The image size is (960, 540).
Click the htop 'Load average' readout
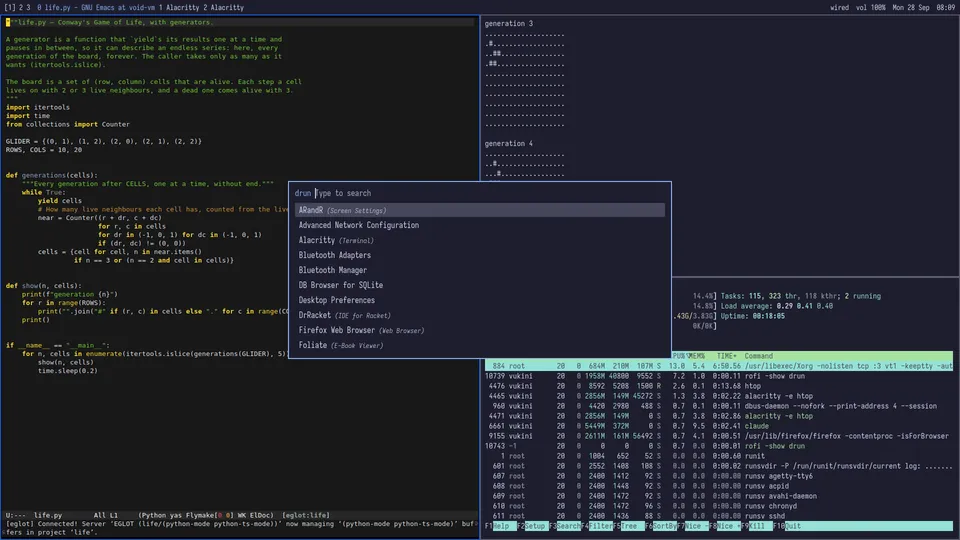[x=776, y=306]
